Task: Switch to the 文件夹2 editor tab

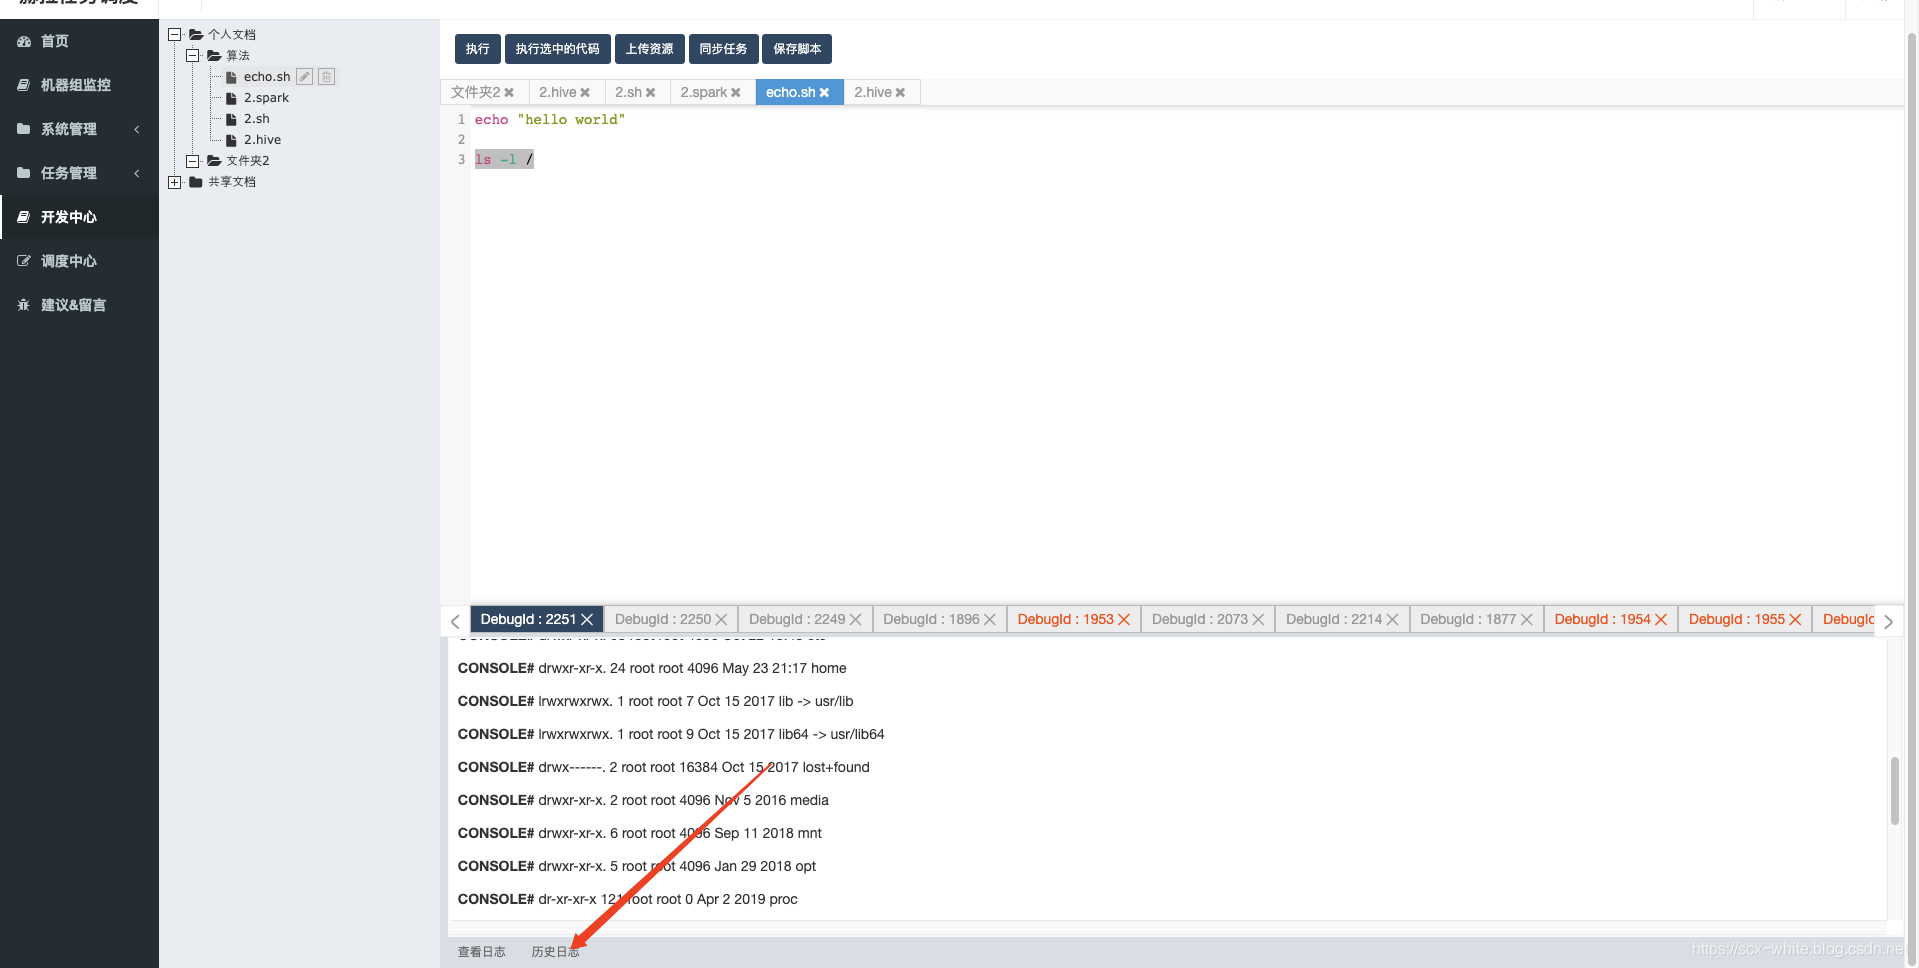Action: click(x=475, y=92)
